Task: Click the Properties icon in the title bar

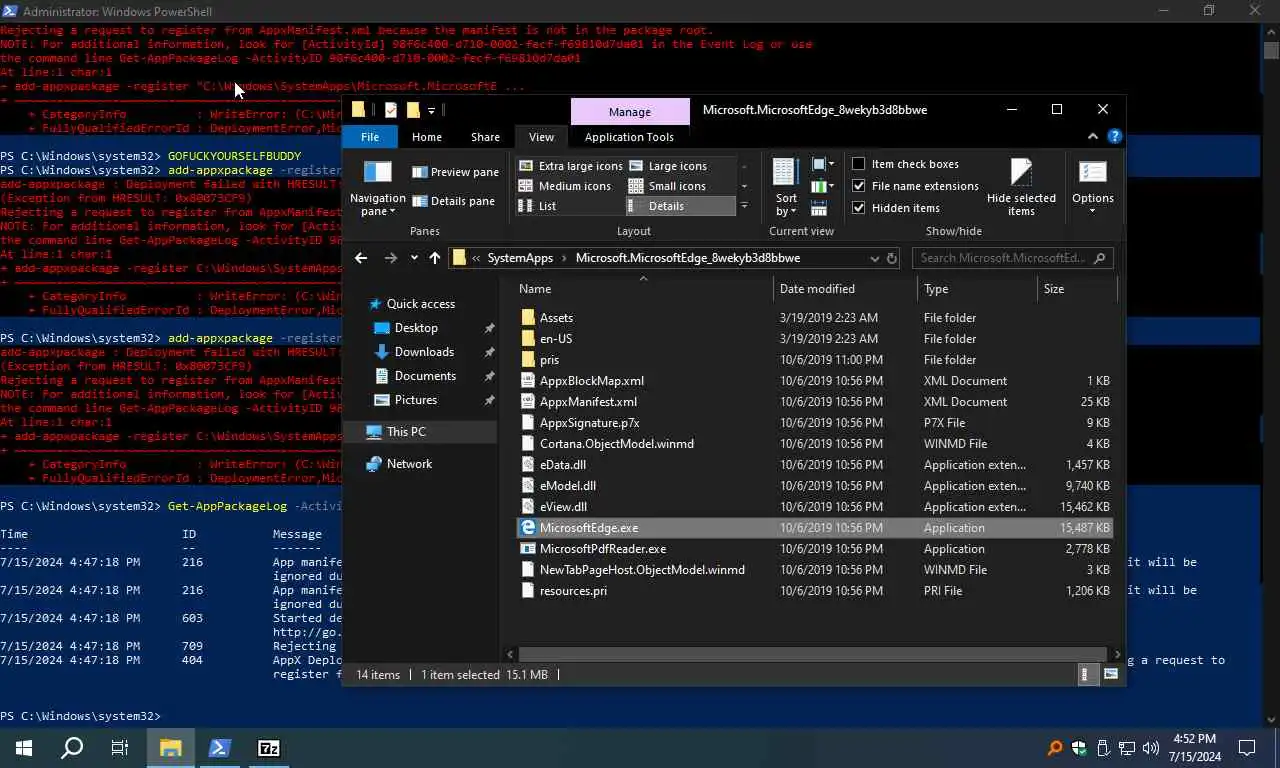Action: [391, 110]
